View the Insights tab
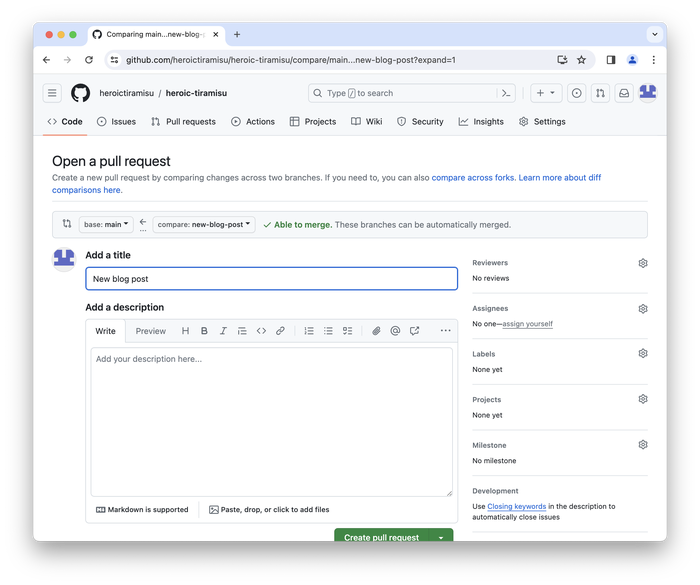The height and width of the screenshot is (585, 700). coord(481,121)
